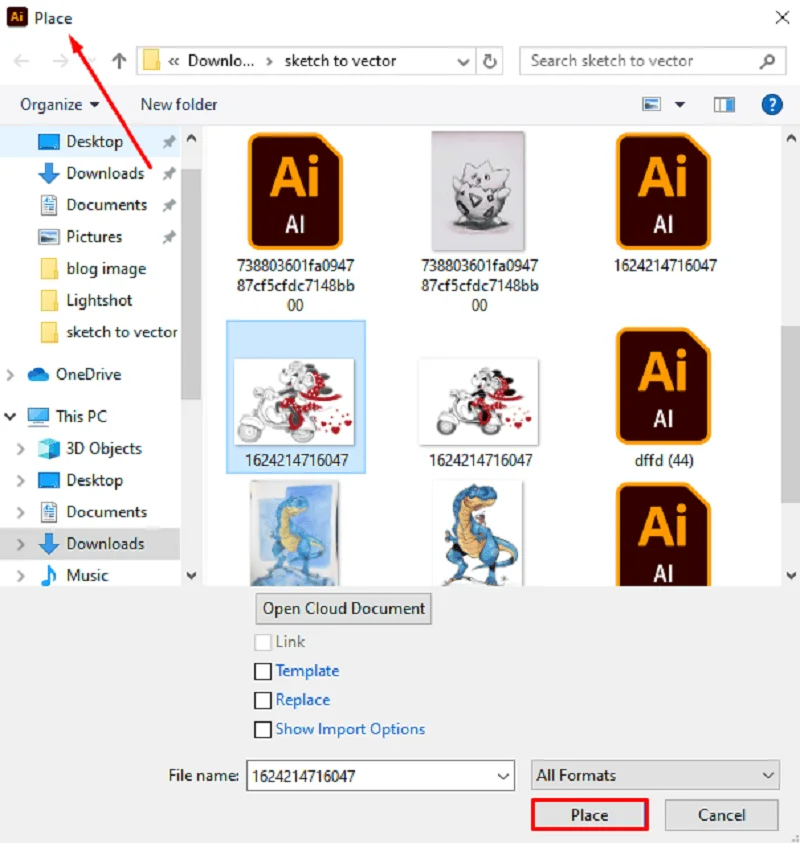Collapse the This PC tree node
The height and width of the screenshot is (843, 800).
click(10, 416)
